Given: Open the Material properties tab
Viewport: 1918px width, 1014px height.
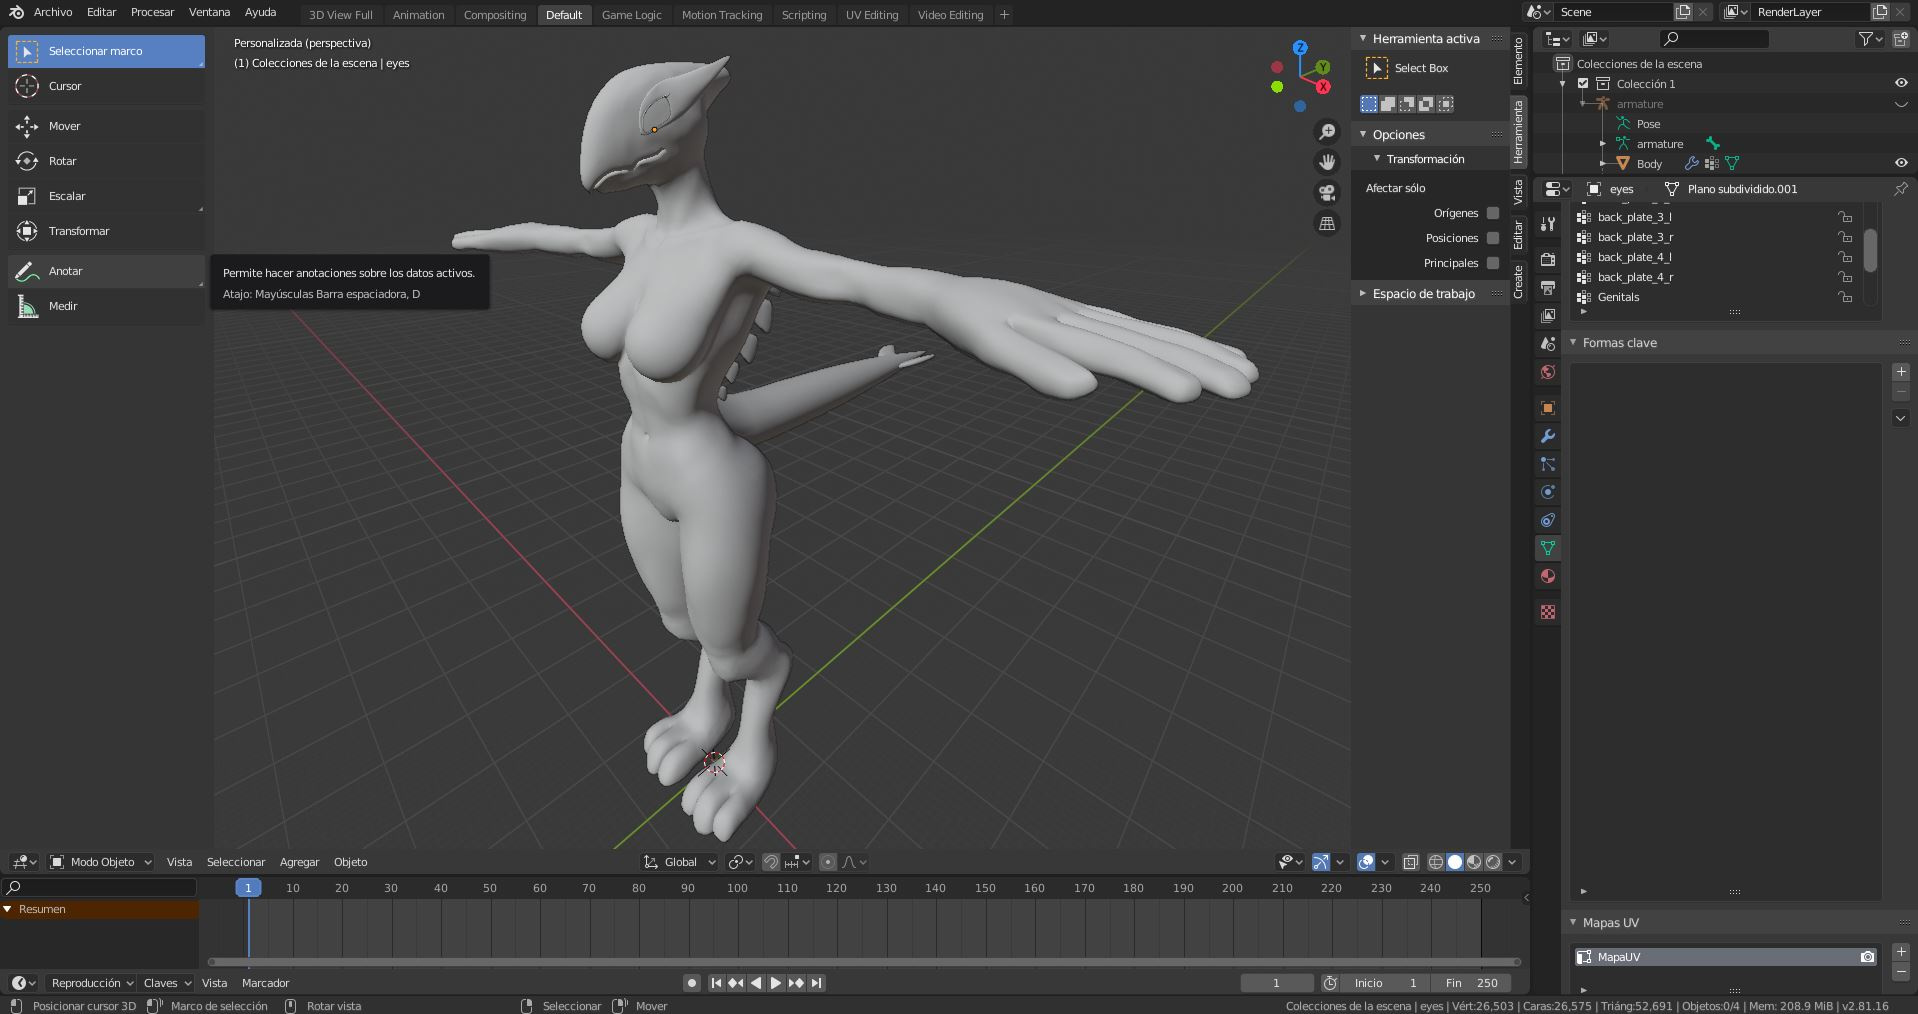Looking at the screenshot, I should (x=1548, y=576).
